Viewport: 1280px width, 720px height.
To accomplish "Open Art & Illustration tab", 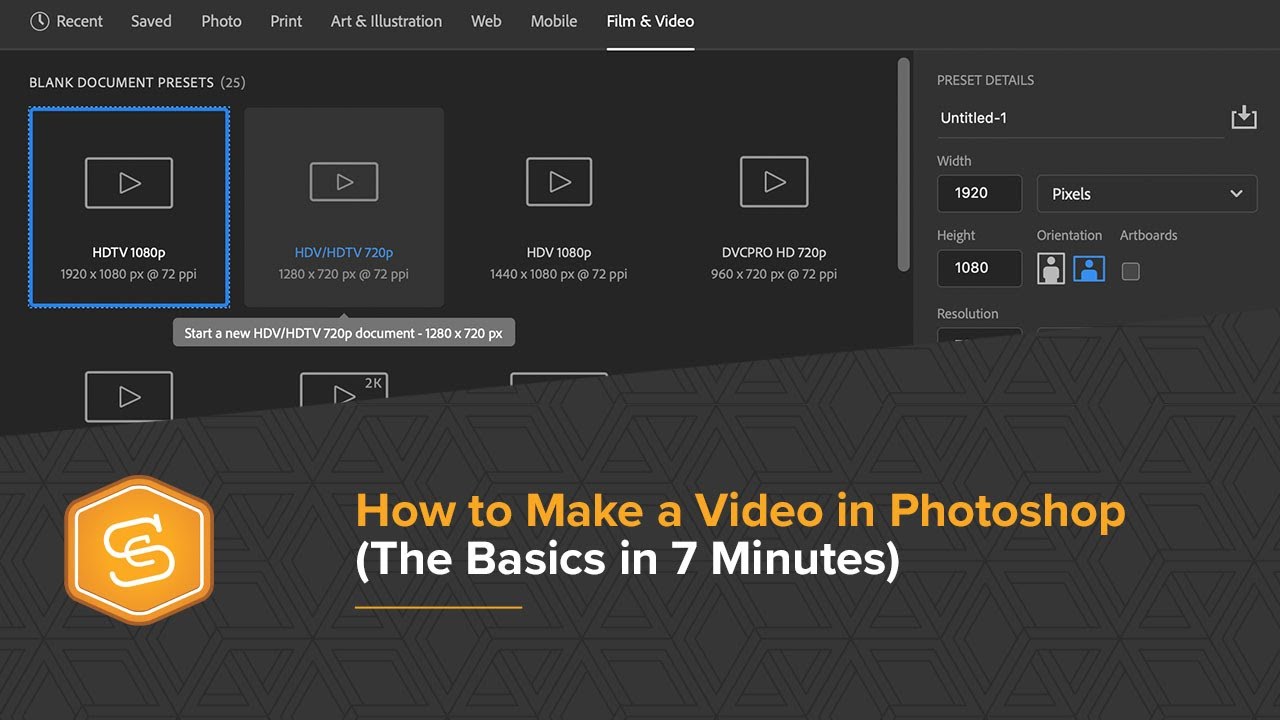I will pyautogui.click(x=386, y=21).
